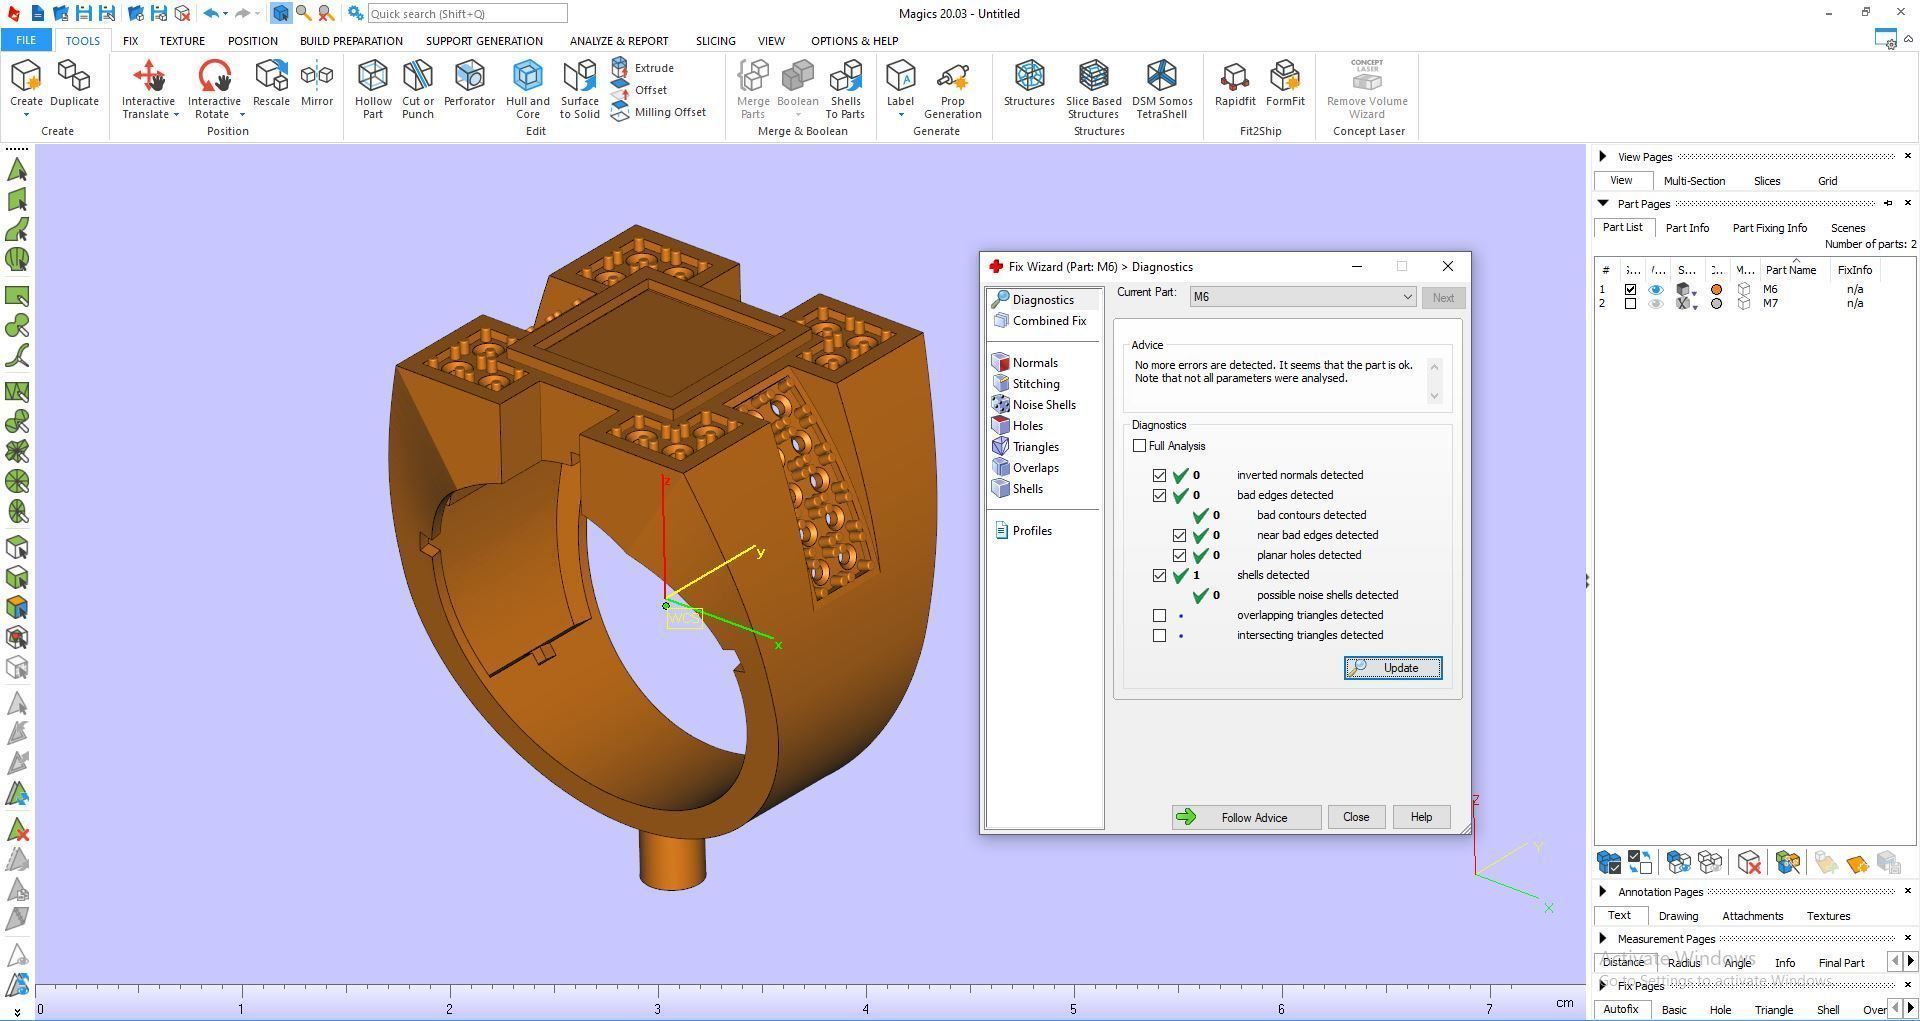Open DSM Somos TetraShell tool

[x=1162, y=89]
